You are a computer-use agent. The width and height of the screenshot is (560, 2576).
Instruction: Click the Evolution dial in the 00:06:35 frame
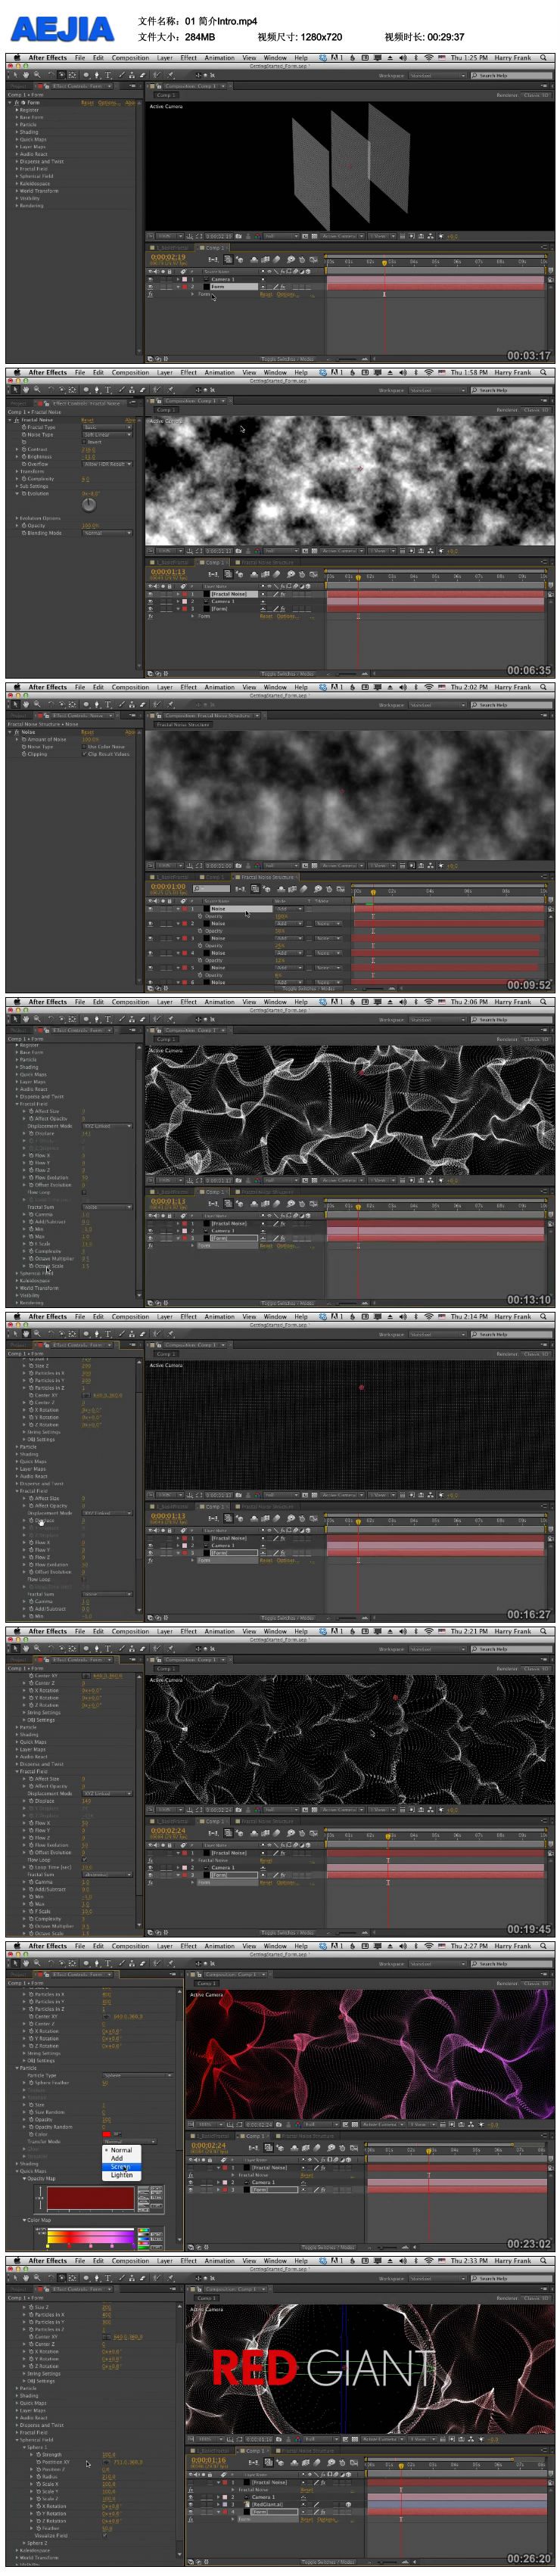(x=89, y=504)
